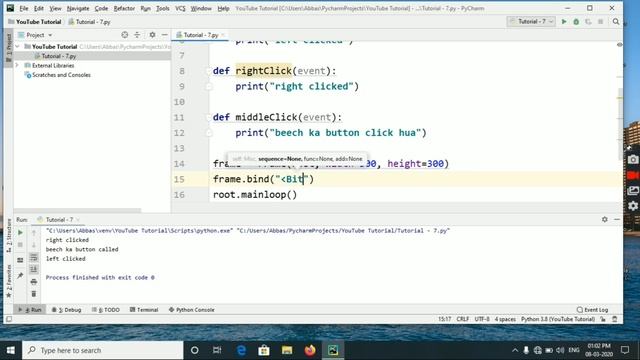Open File Explorer from the taskbar
This screenshot has width=640, height=360.
(287, 350)
